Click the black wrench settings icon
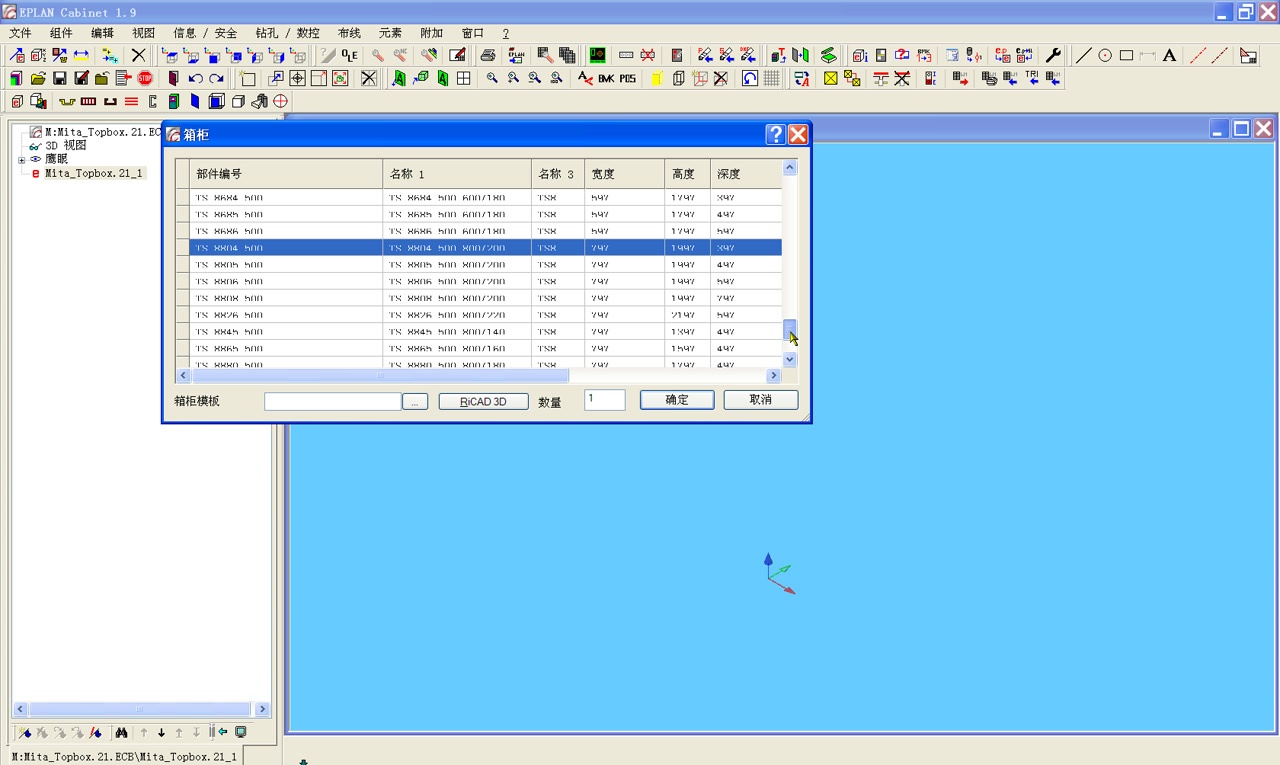 [x=1053, y=56]
